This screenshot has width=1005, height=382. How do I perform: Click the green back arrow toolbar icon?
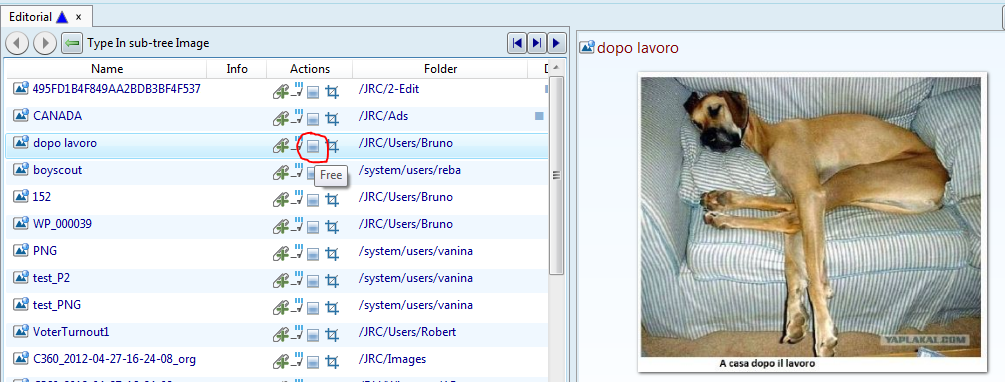click(72, 44)
